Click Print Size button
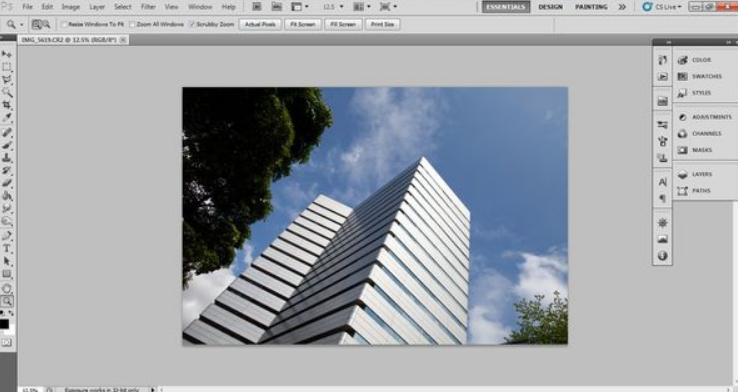This screenshot has height=392, width=738. click(382, 24)
